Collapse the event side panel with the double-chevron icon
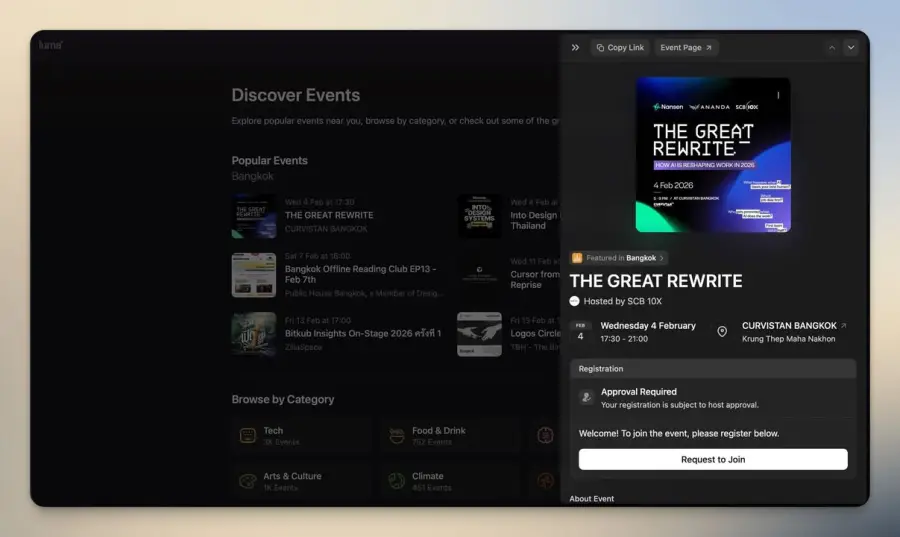Image resolution: width=900 pixels, height=537 pixels. (x=575, y=48)
